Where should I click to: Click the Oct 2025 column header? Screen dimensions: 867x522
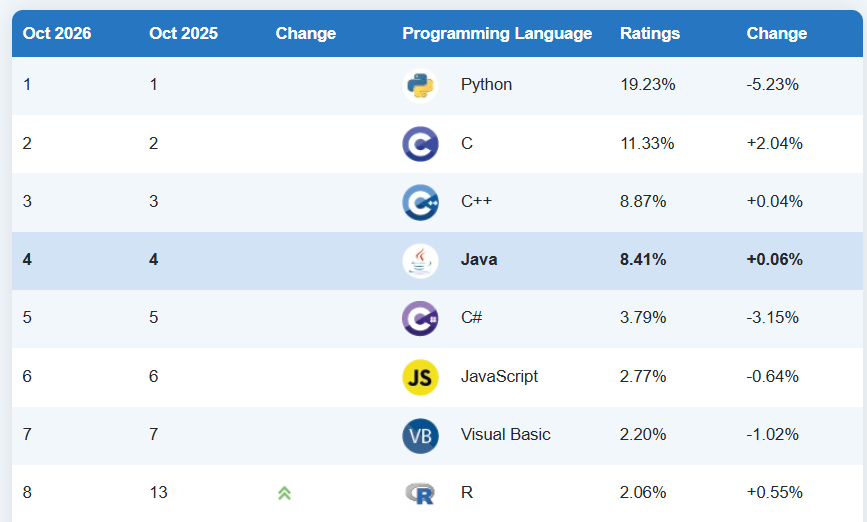pos(184,33)
